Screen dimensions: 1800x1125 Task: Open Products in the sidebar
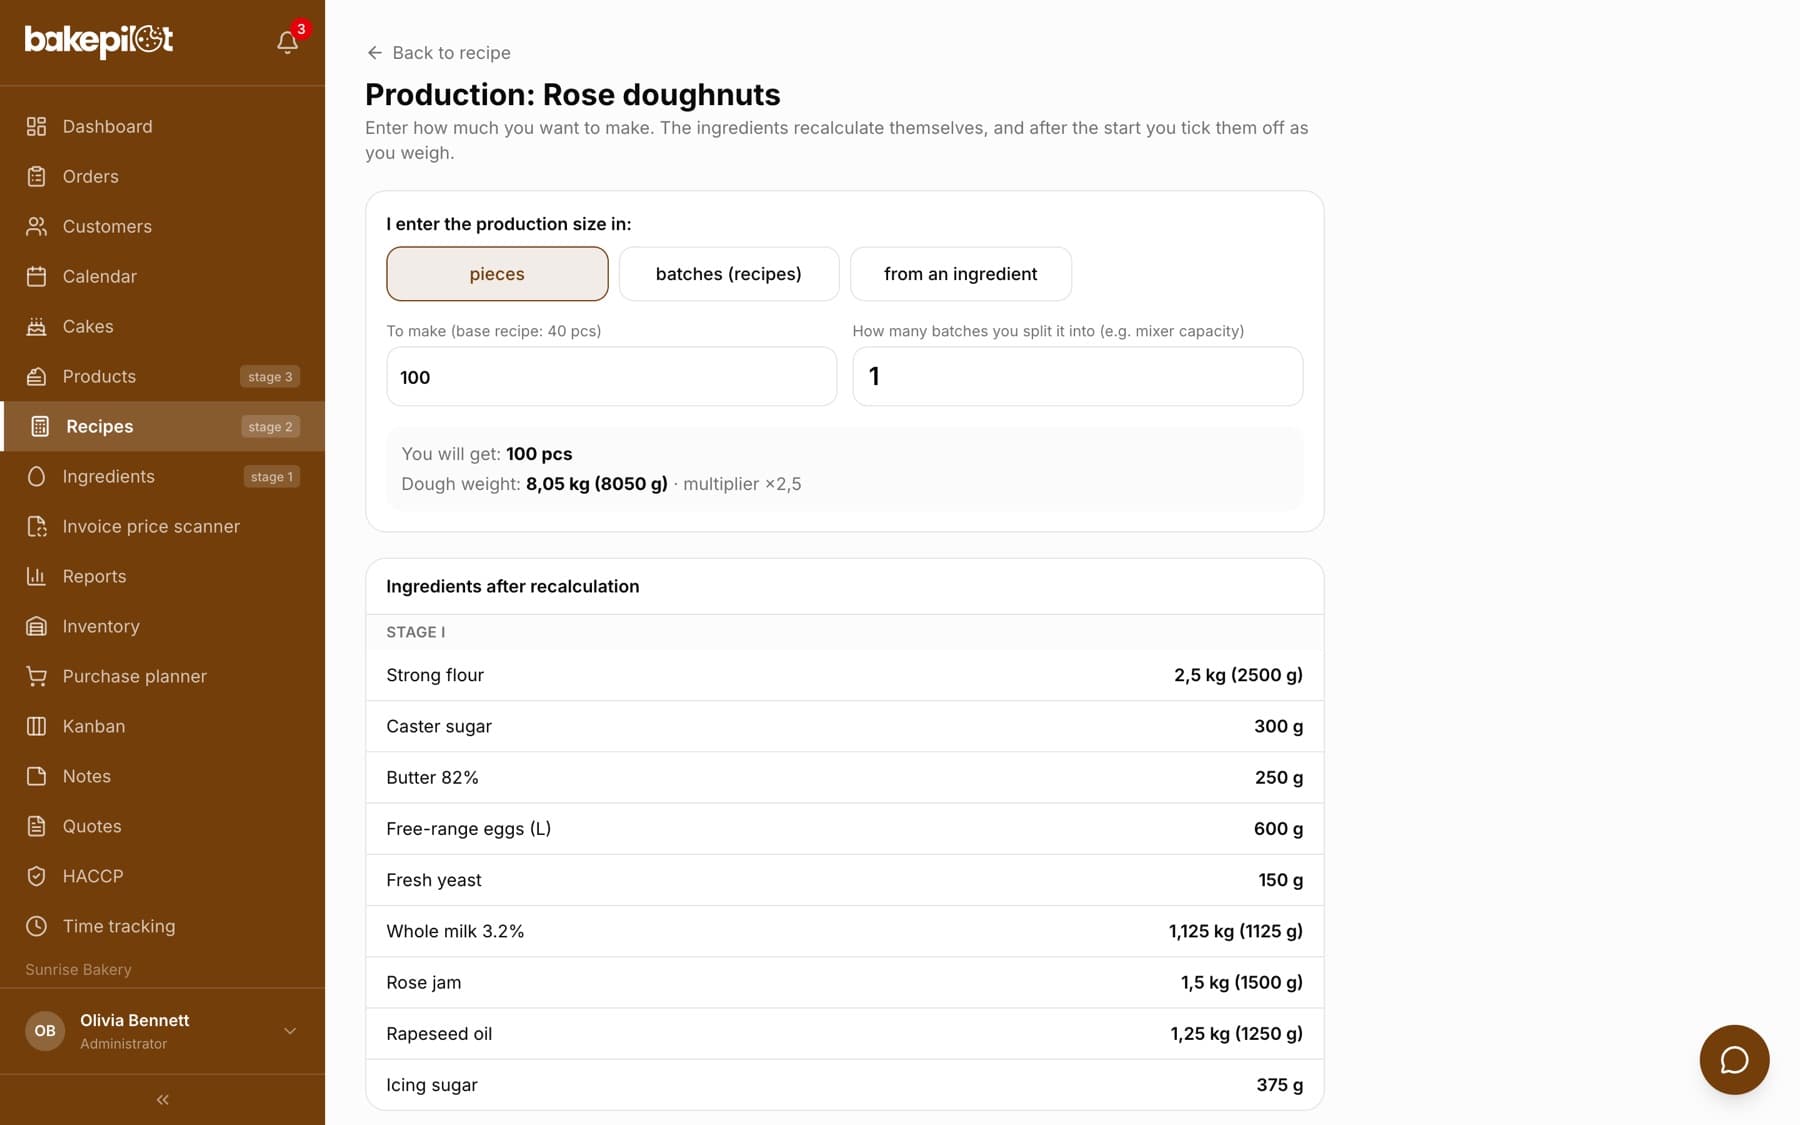pos(162,376)
